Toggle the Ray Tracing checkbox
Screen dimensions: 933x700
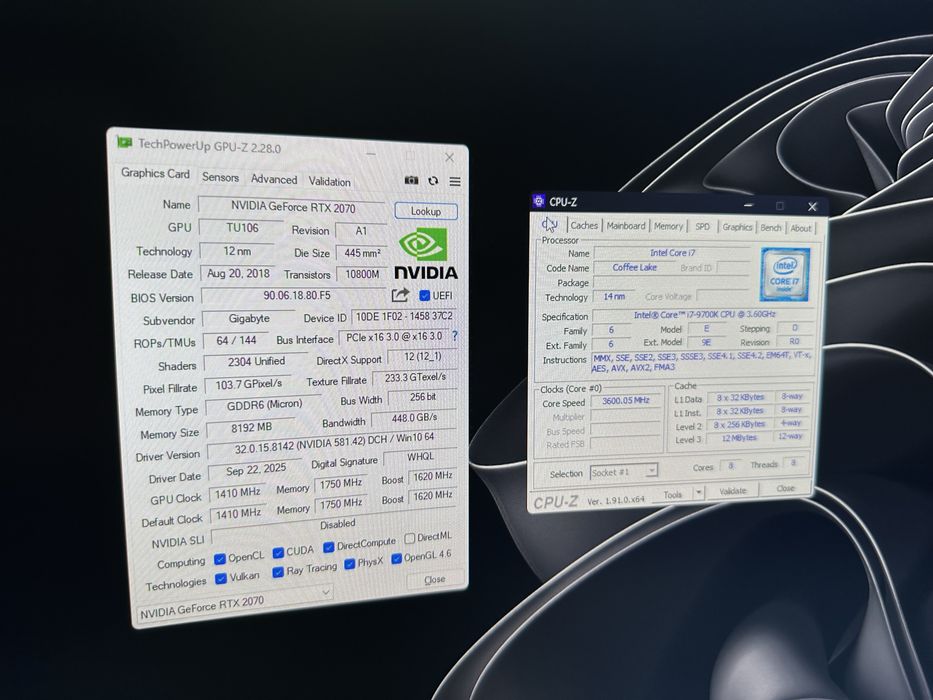click(x=278, y=571)
